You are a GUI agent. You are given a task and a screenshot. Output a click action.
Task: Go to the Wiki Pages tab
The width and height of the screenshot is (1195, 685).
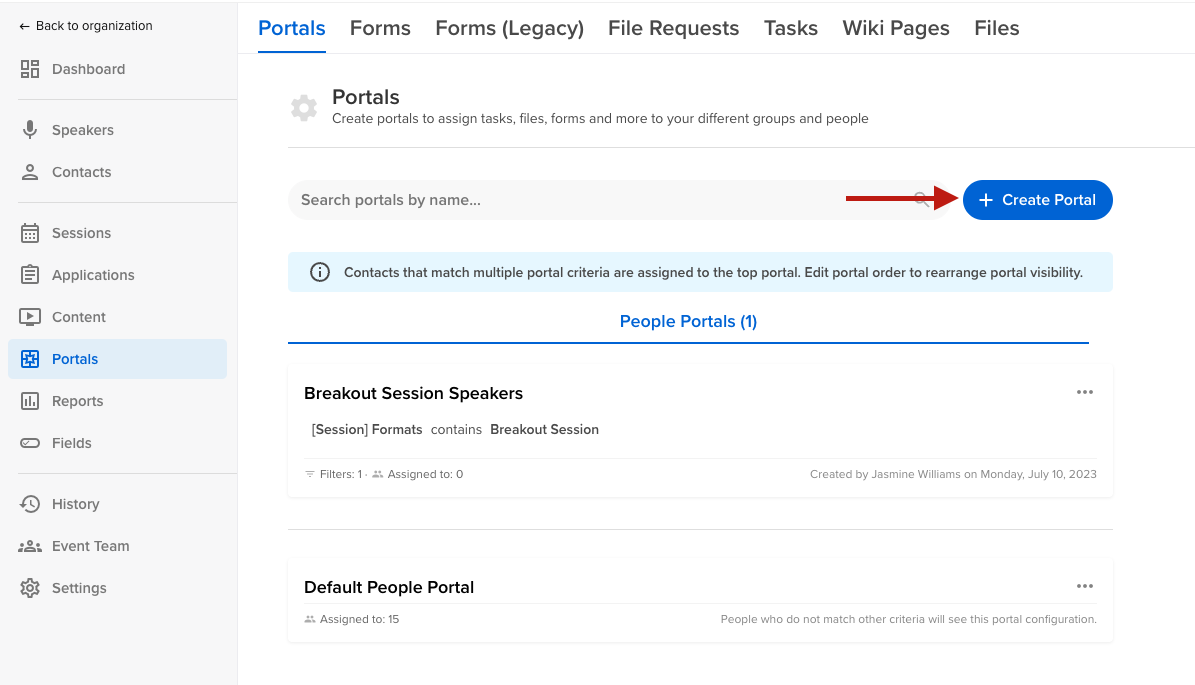coord(896,28)
